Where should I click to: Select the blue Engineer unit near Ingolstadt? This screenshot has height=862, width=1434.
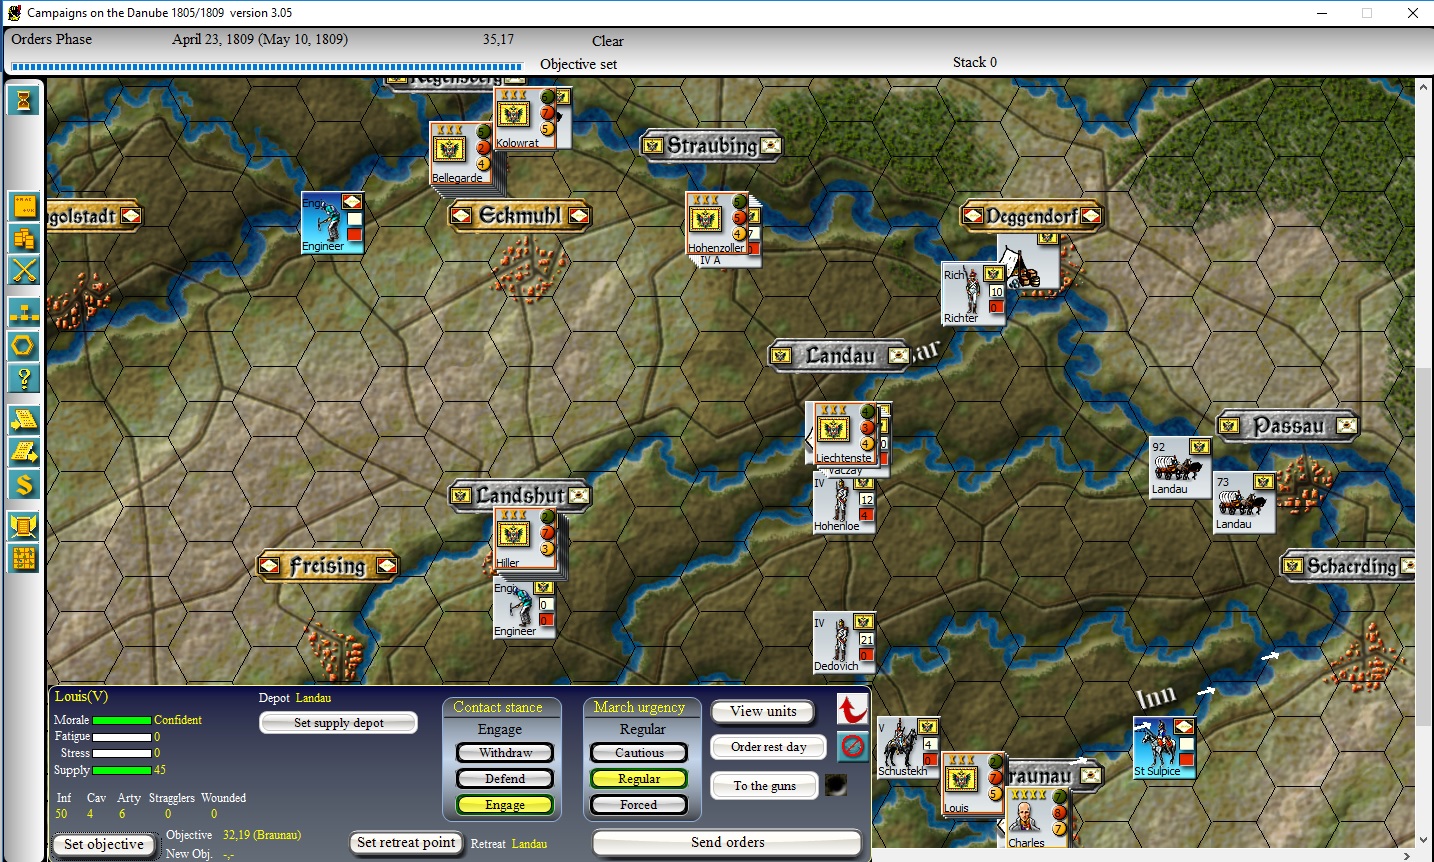tap(332, 223)
